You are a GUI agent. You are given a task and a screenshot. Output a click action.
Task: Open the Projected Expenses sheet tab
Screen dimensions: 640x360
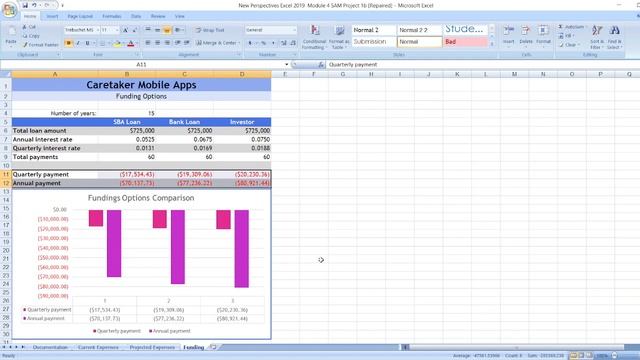[x=152, y=347]
